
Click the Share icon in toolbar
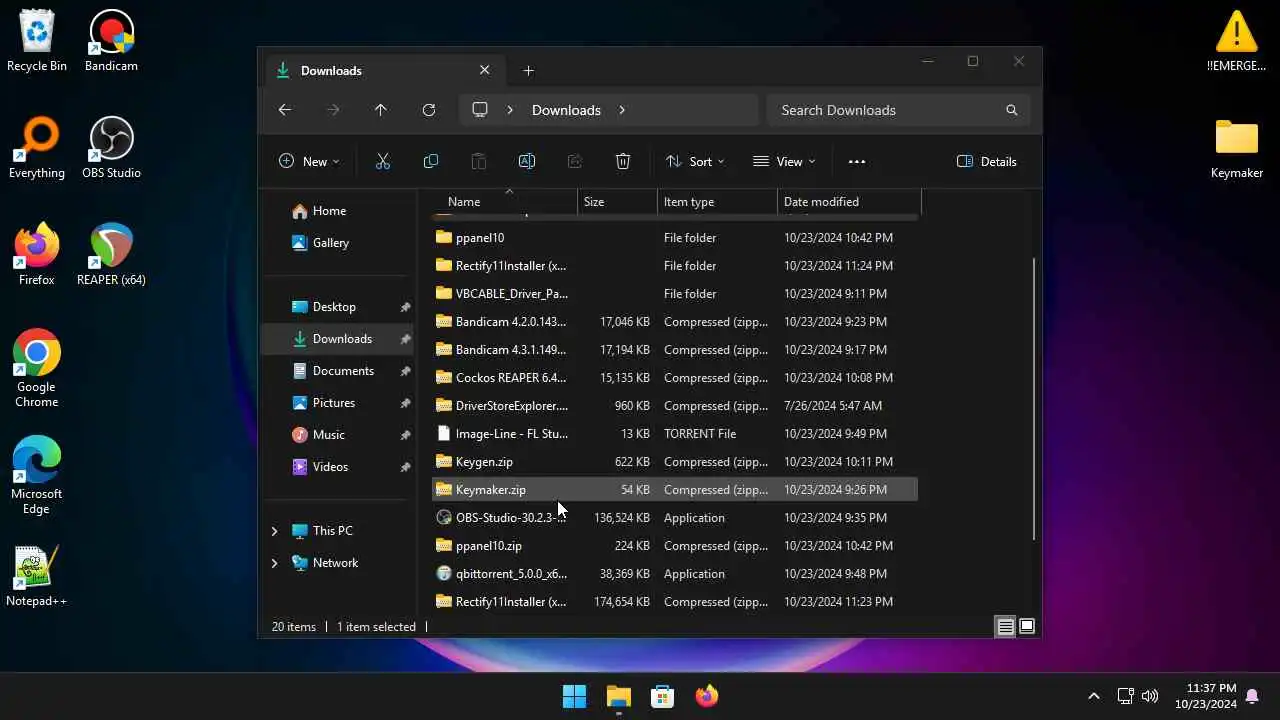pos(575,161)
